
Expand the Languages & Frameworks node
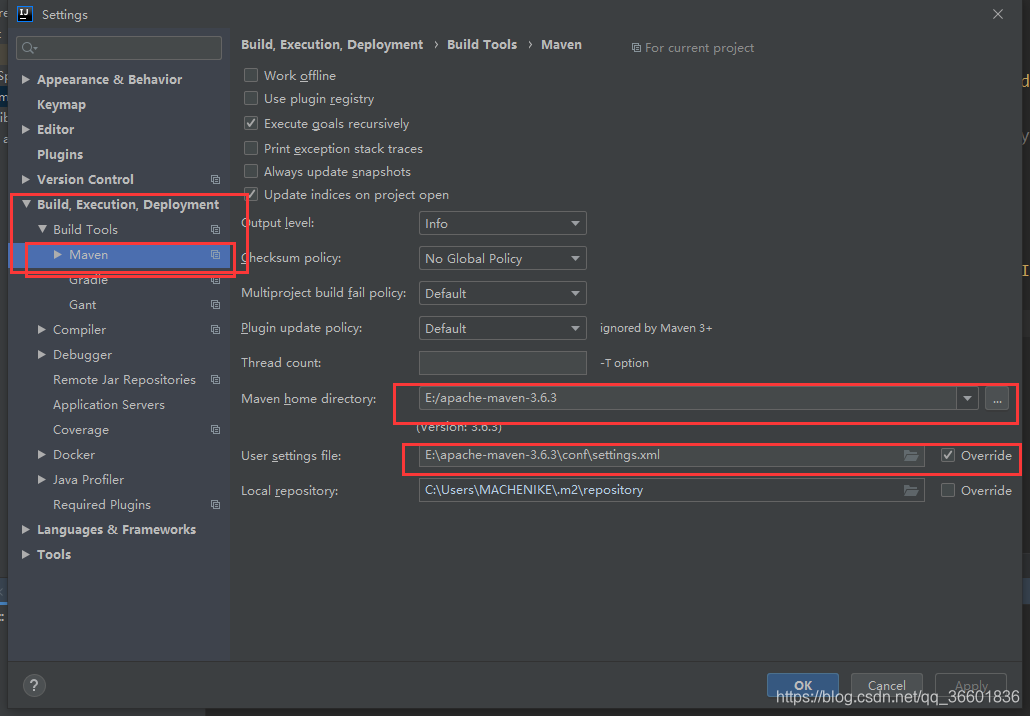(26, 529)
